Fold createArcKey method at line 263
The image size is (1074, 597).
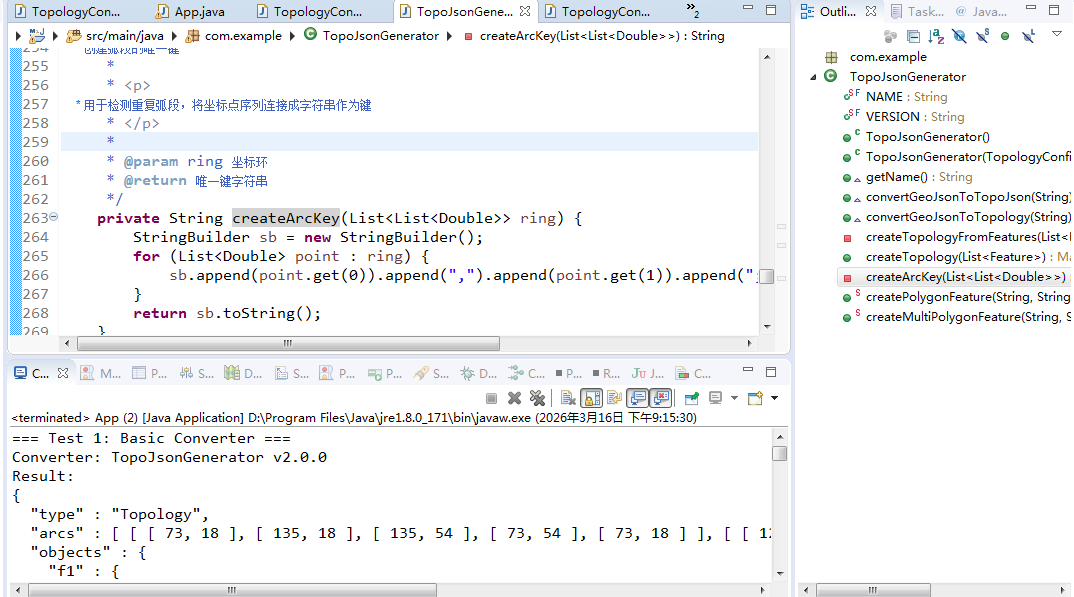click(x=53, y=217)
